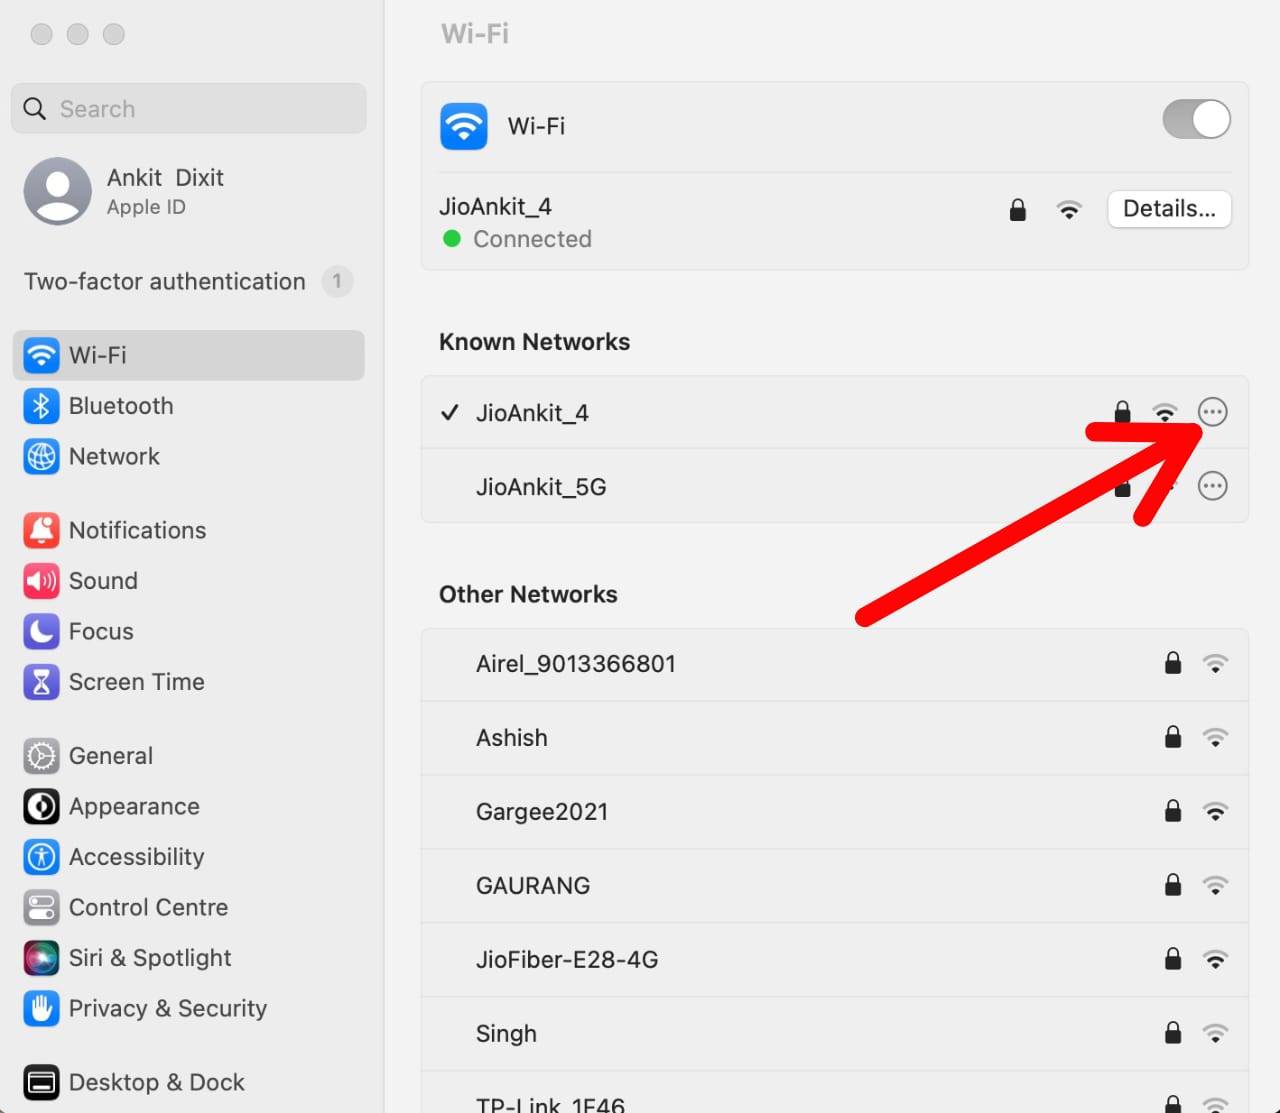Open more options for JioAnkit_5G network
This screenshot has height=1113, width=1280.
click(x=1212, y=486)
